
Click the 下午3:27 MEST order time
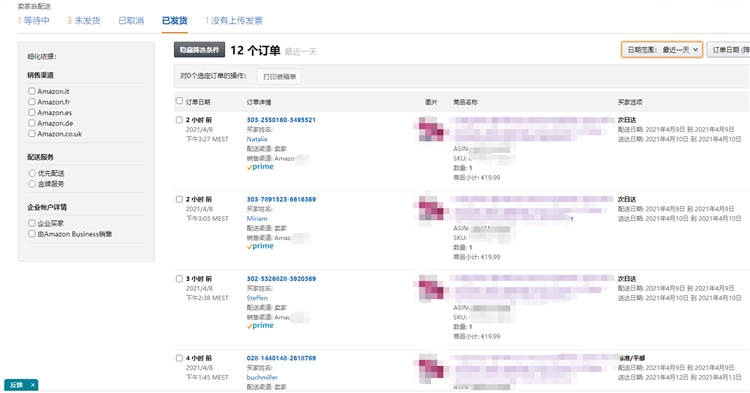coord(207,139)
